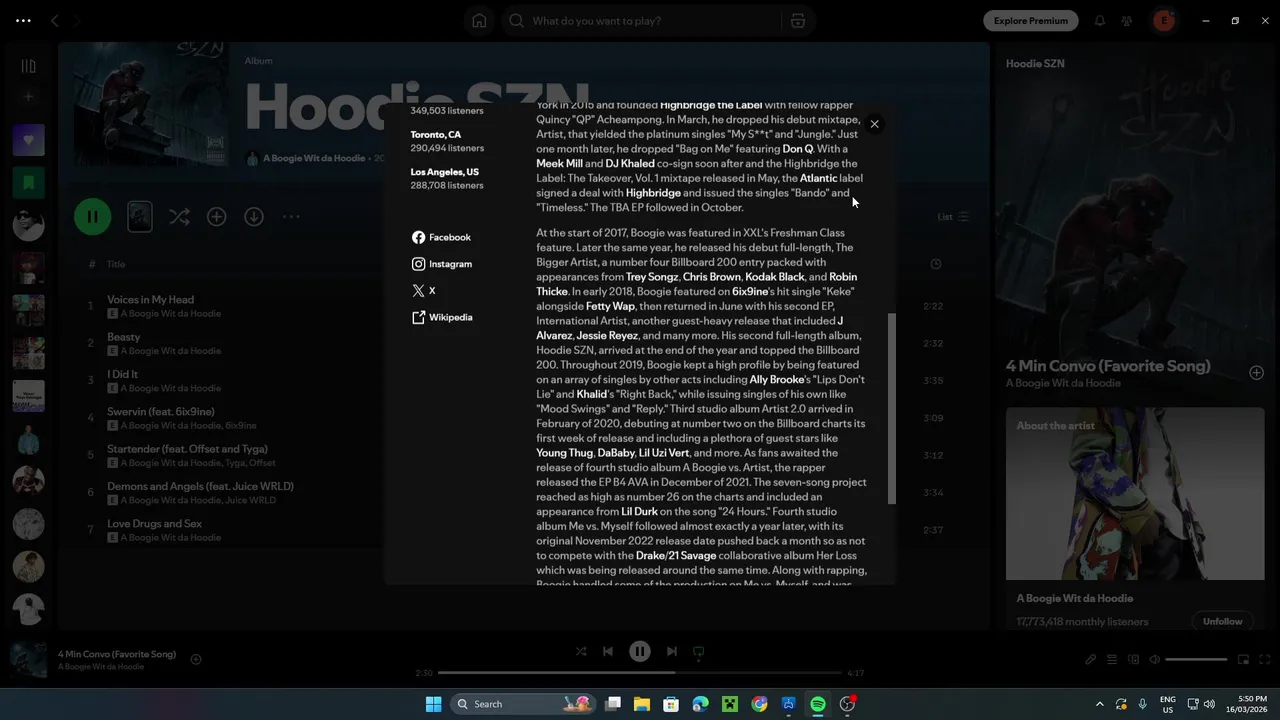Viewport: 1280px width, 720px height.
Task: Download the Hoodie SZN album
Action: tap(254, 217)
